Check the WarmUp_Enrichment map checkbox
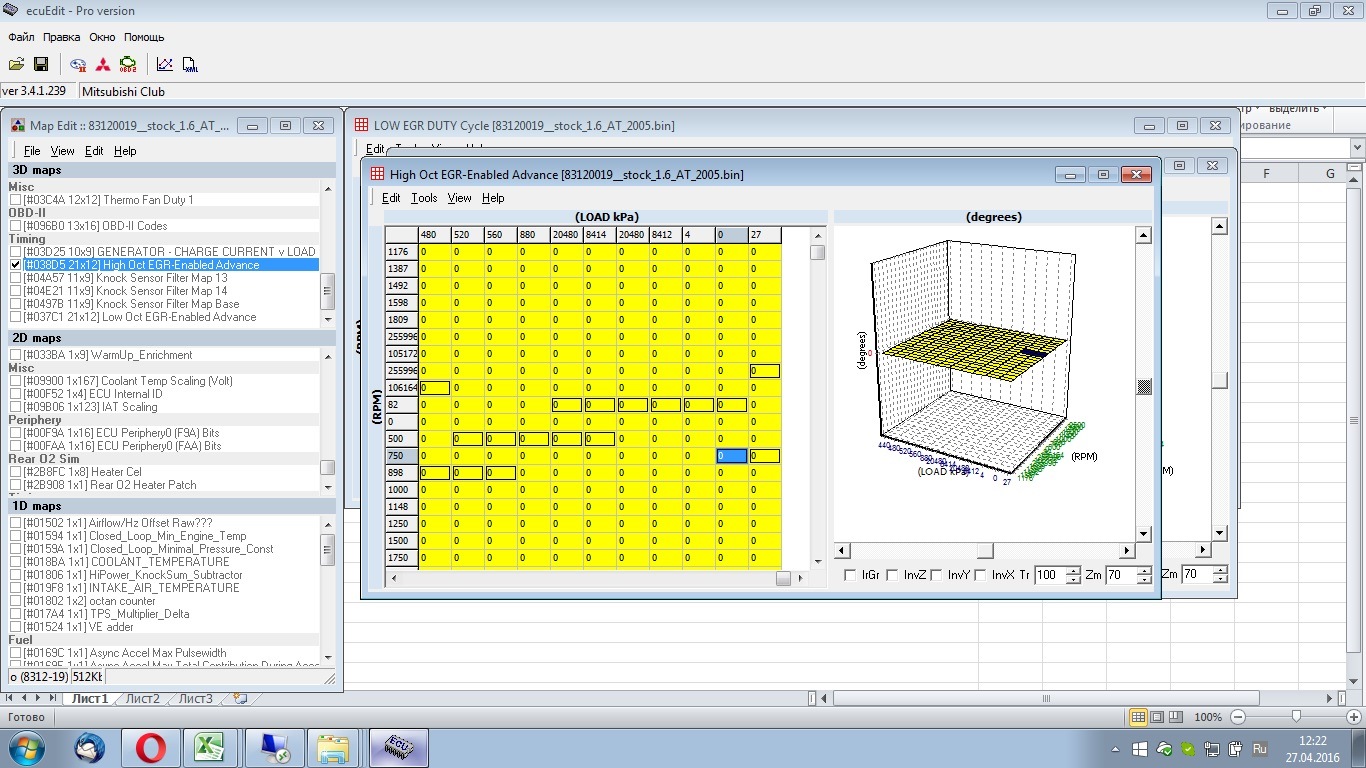This screenshot has height=768, width=1366. click(x=15, y=355)
